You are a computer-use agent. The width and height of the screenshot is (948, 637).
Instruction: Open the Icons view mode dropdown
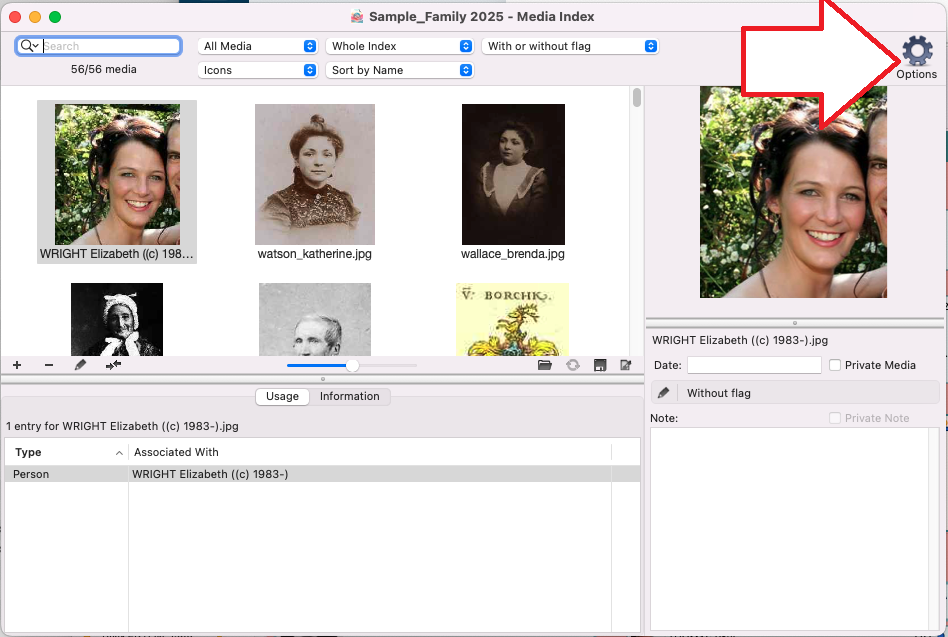pyautogui.click(x=259, y=70)
